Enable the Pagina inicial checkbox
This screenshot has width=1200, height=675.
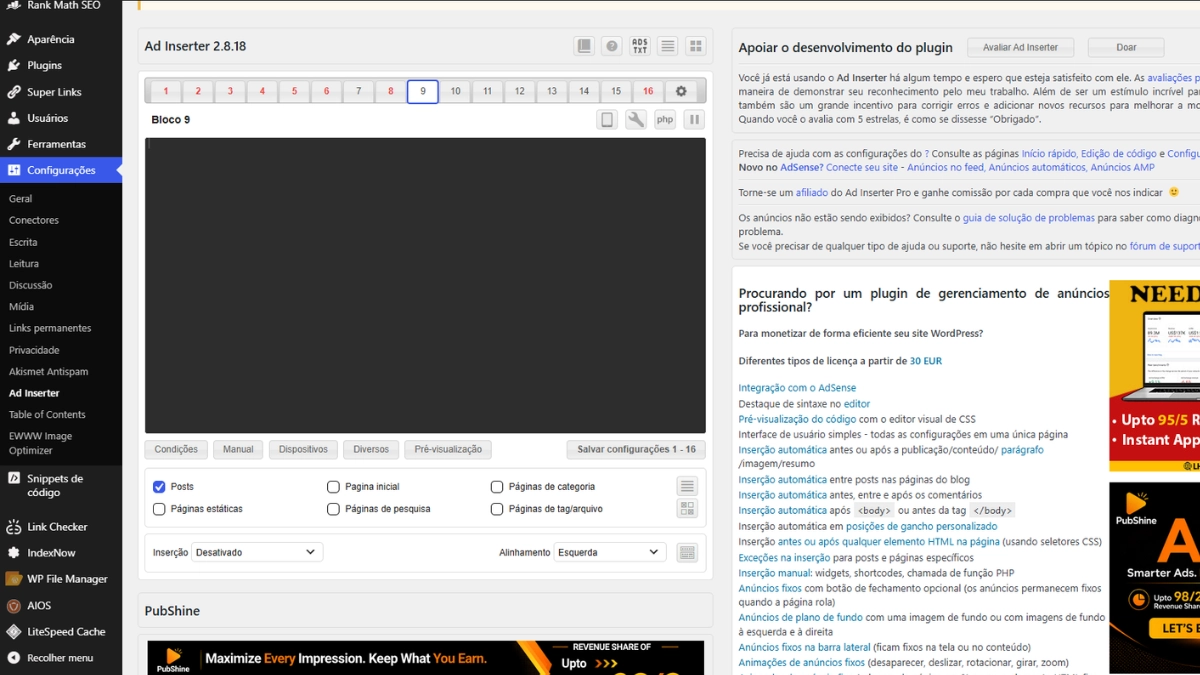coord(333,487)
